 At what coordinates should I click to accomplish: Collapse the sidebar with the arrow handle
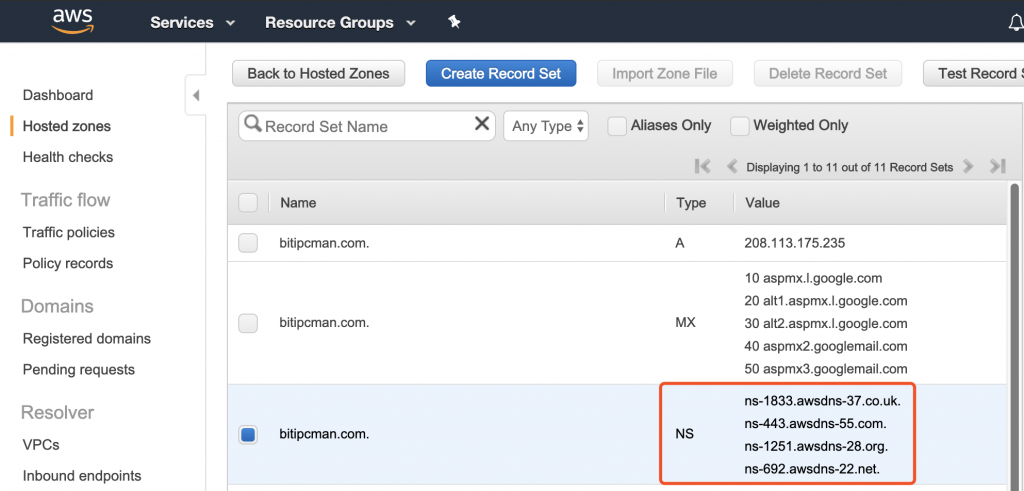pos(195,96)
